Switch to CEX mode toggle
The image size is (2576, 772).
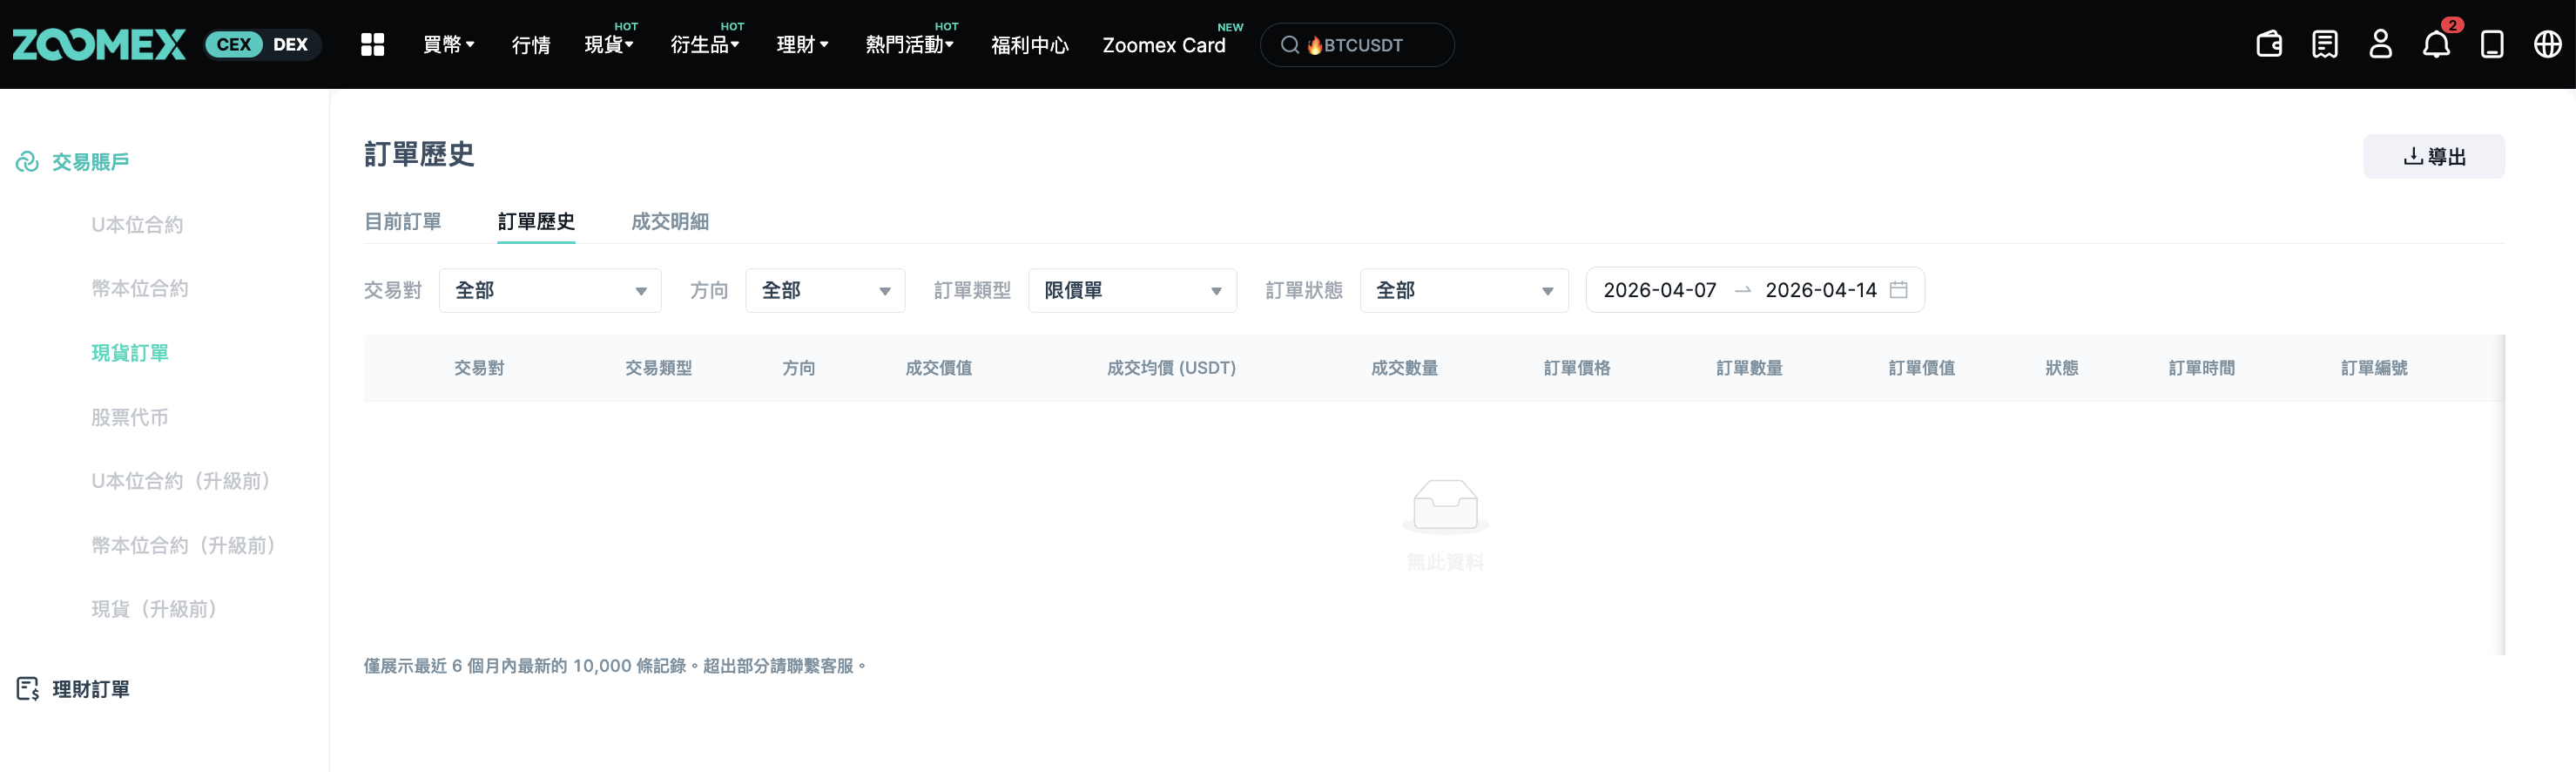(x=234, y=45)
